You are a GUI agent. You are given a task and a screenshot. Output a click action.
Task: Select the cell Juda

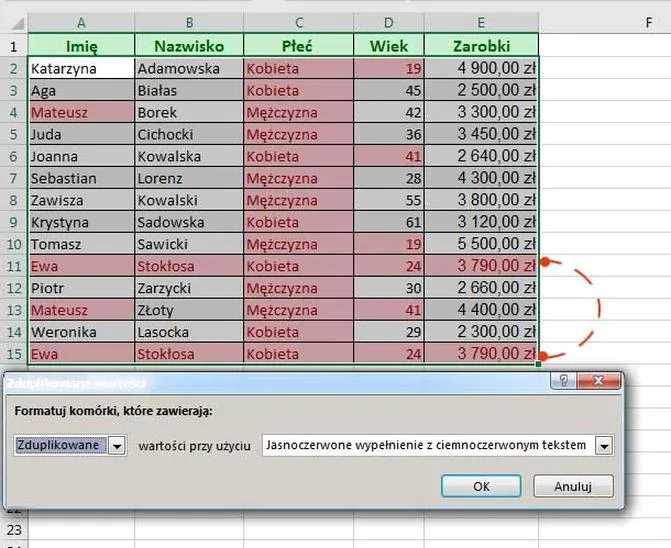click(x=81, y=134)
